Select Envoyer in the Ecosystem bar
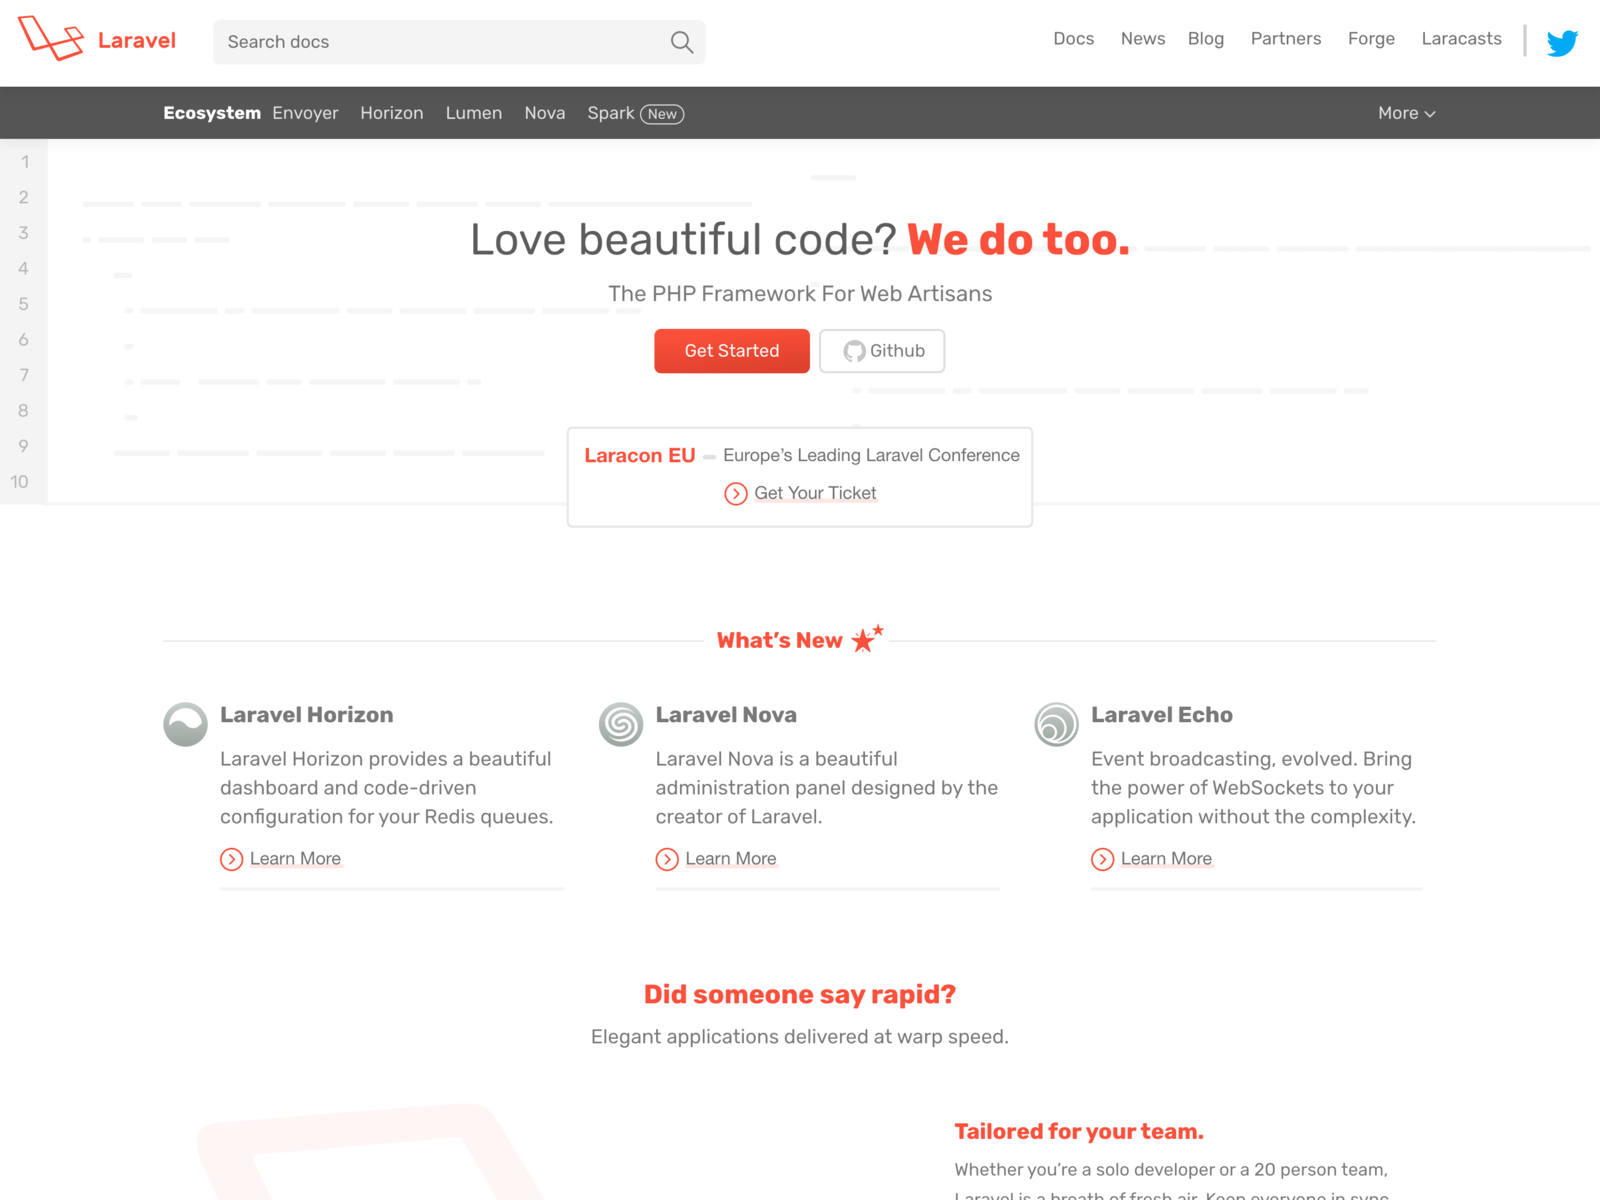Viewport: 1600px width, 1200px height. 305,113
